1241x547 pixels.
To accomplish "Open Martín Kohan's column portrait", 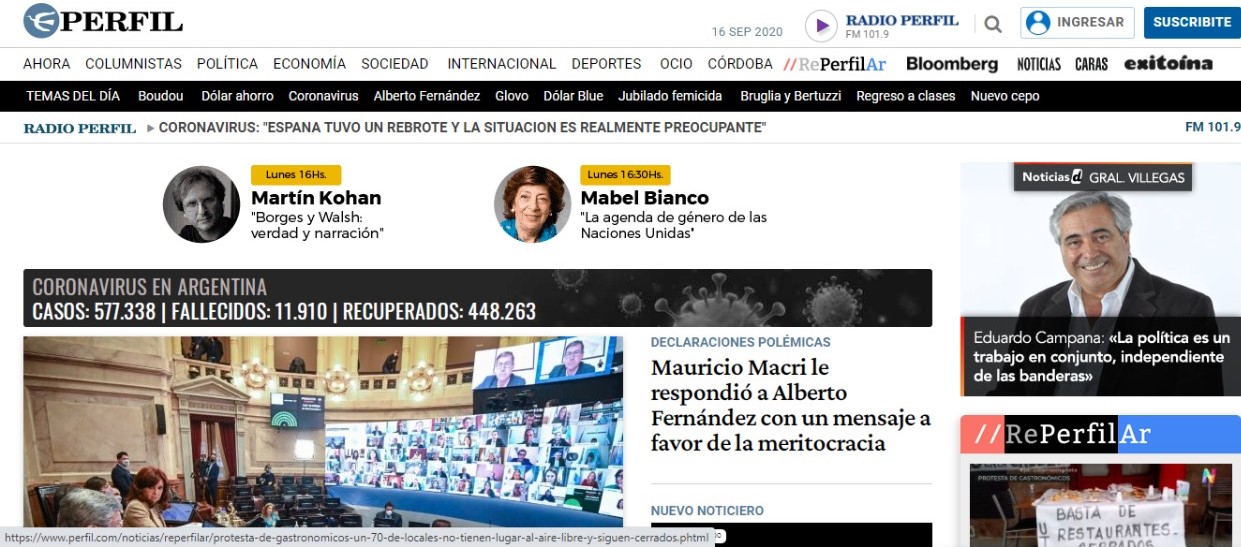I will click(202, 204).
